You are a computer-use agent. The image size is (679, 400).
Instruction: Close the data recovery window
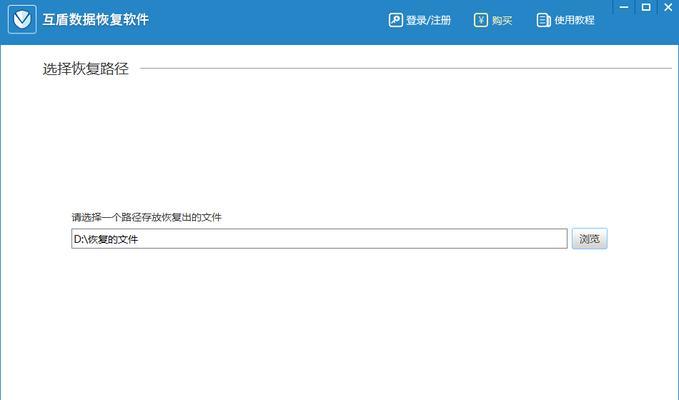(x=668, y=7)
